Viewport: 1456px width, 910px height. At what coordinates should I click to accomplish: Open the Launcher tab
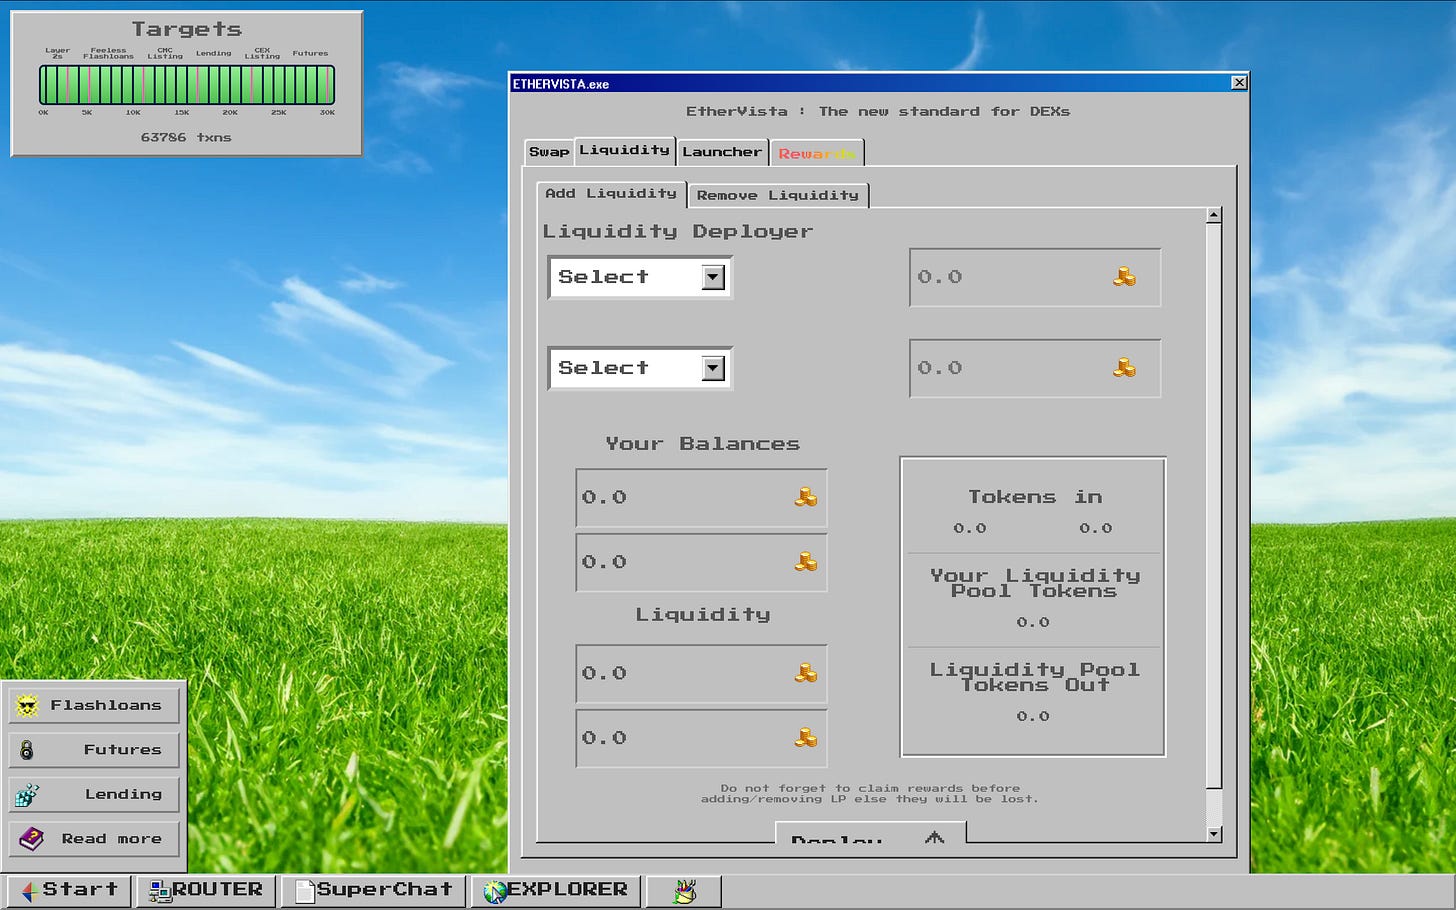tap(722, 152)
